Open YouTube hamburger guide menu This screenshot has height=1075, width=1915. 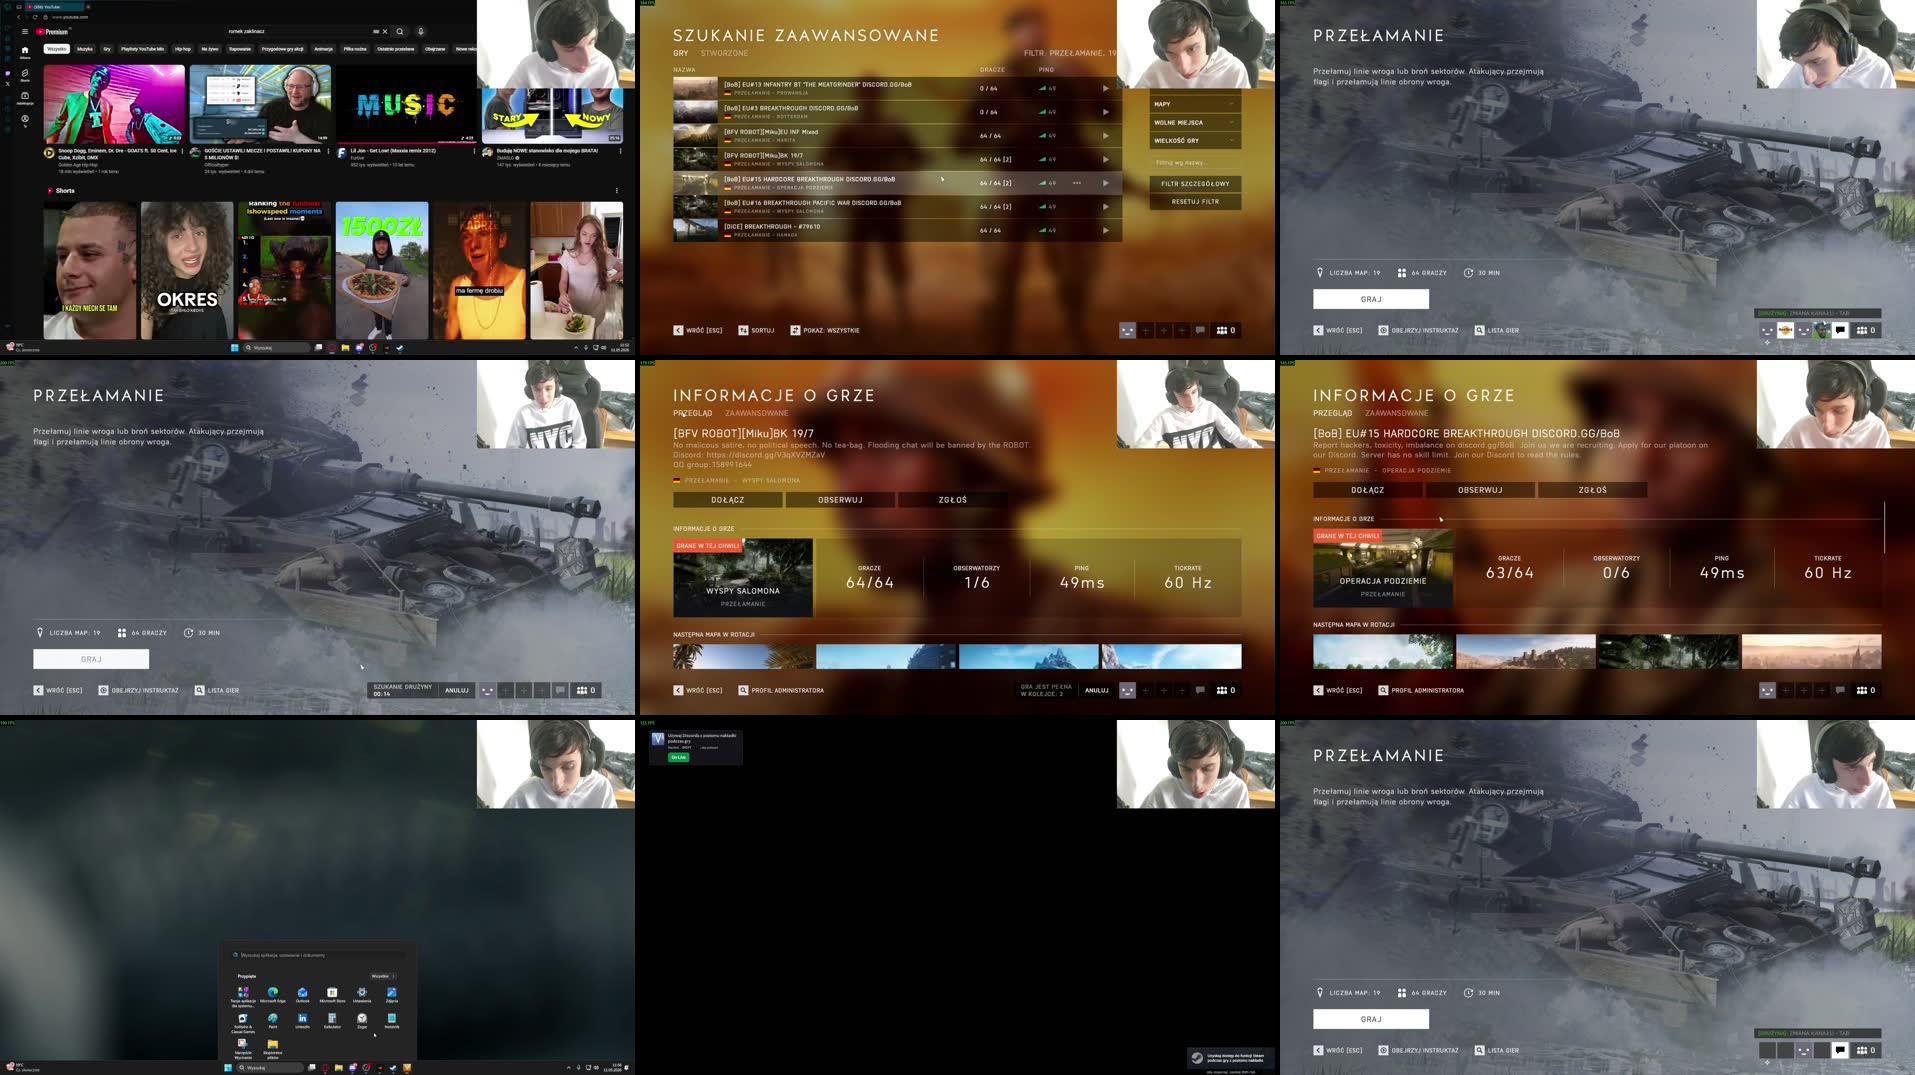click(25, 31)
